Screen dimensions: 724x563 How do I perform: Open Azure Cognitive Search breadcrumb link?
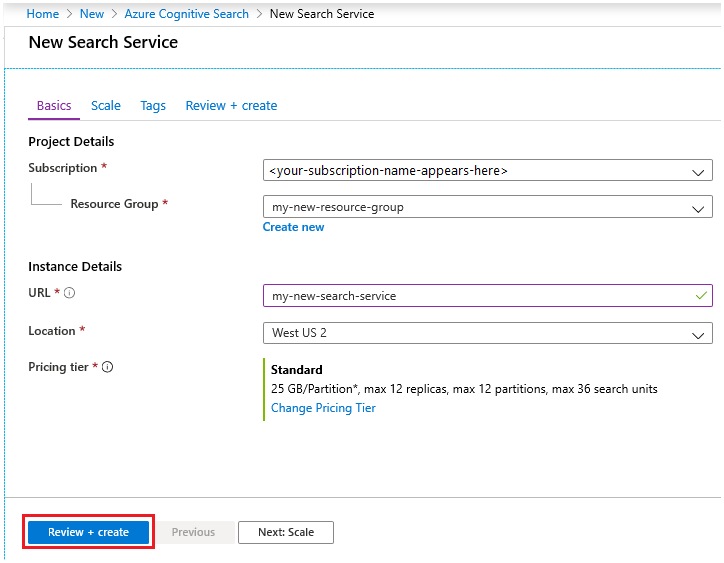186,14
